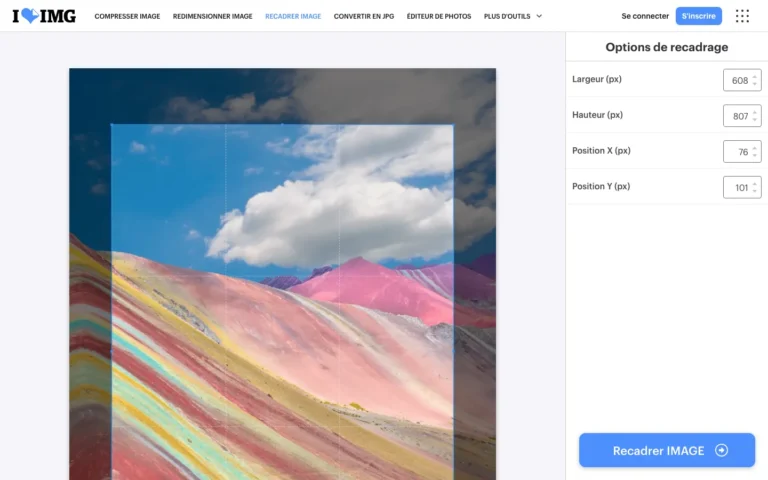Open Convertir en JPG tool
Screen dimensions: 768x480
click(364, 16)
